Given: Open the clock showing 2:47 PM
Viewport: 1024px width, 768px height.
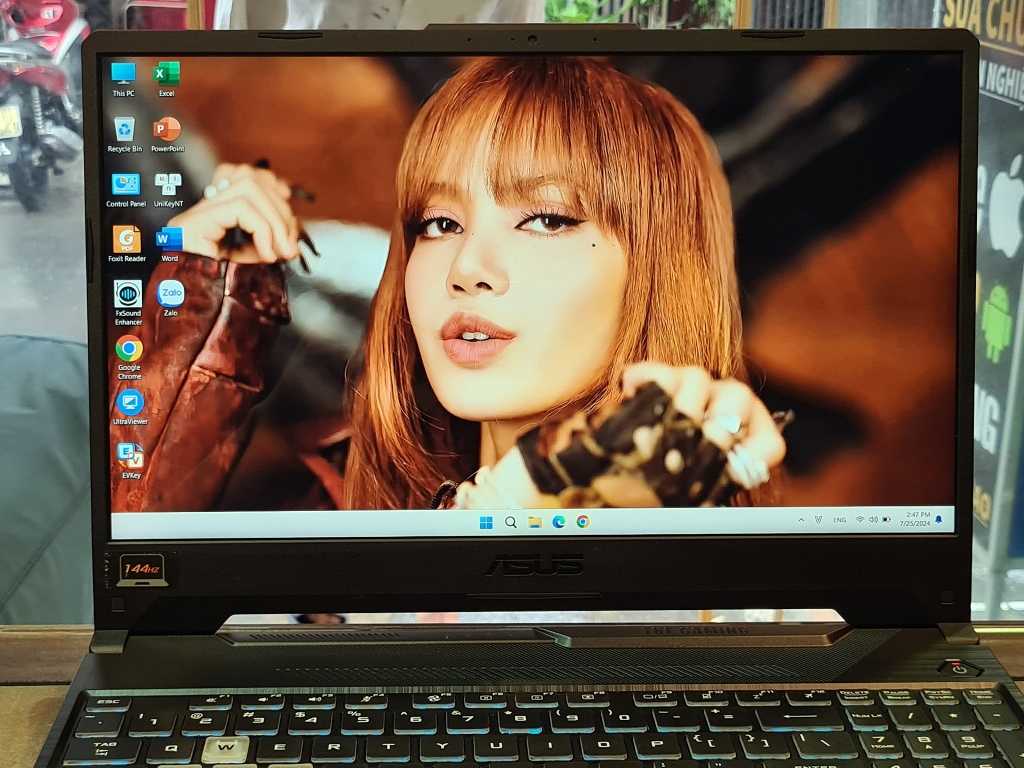Looking at the screenshot, I should coord(914,519).
